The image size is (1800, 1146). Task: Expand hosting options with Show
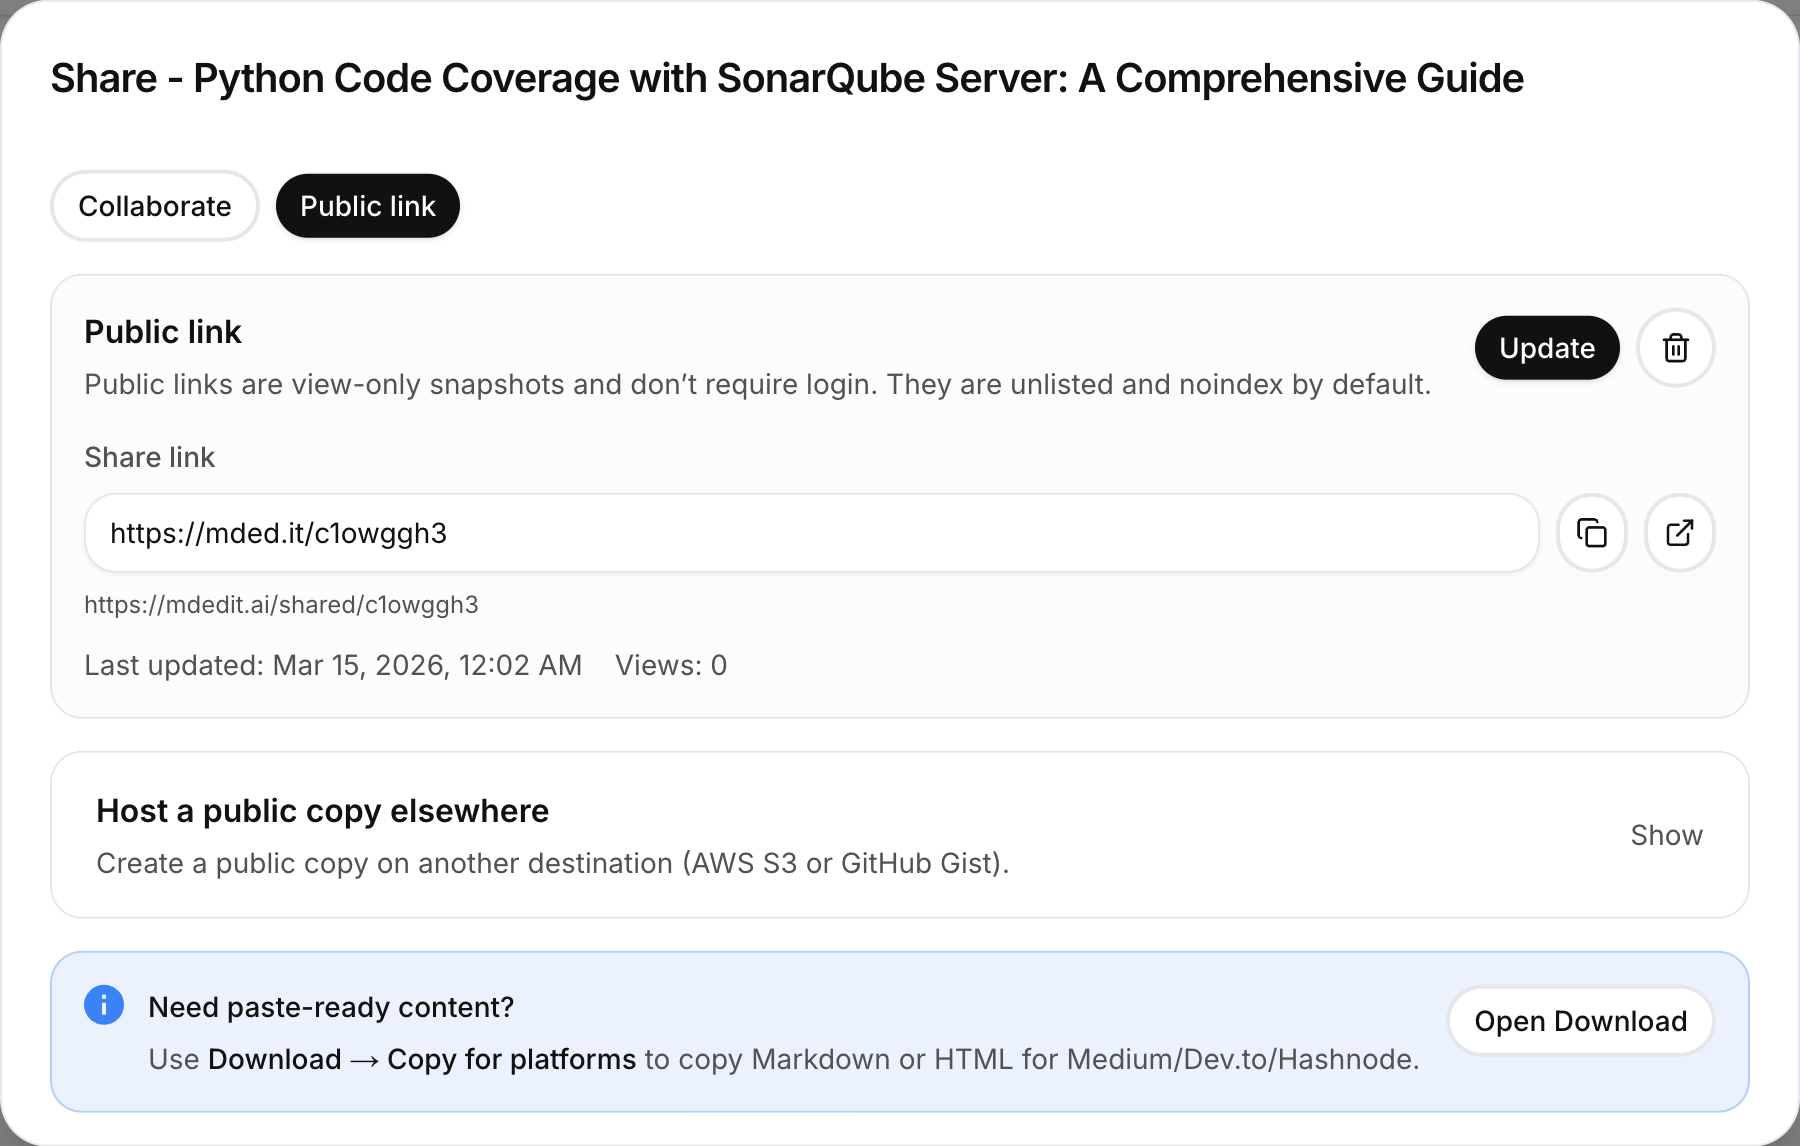tap(1666, 835)
